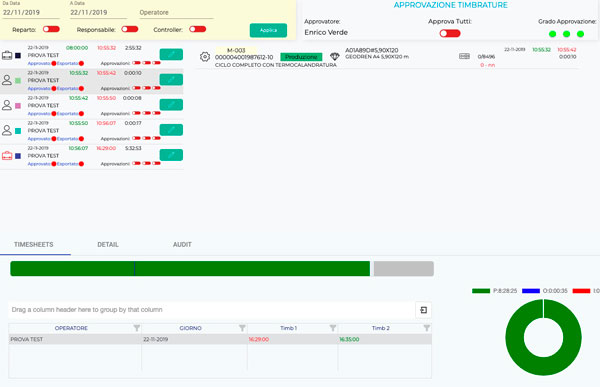Click the Applica button
This screenshot has width=600, height=387.
268,30
